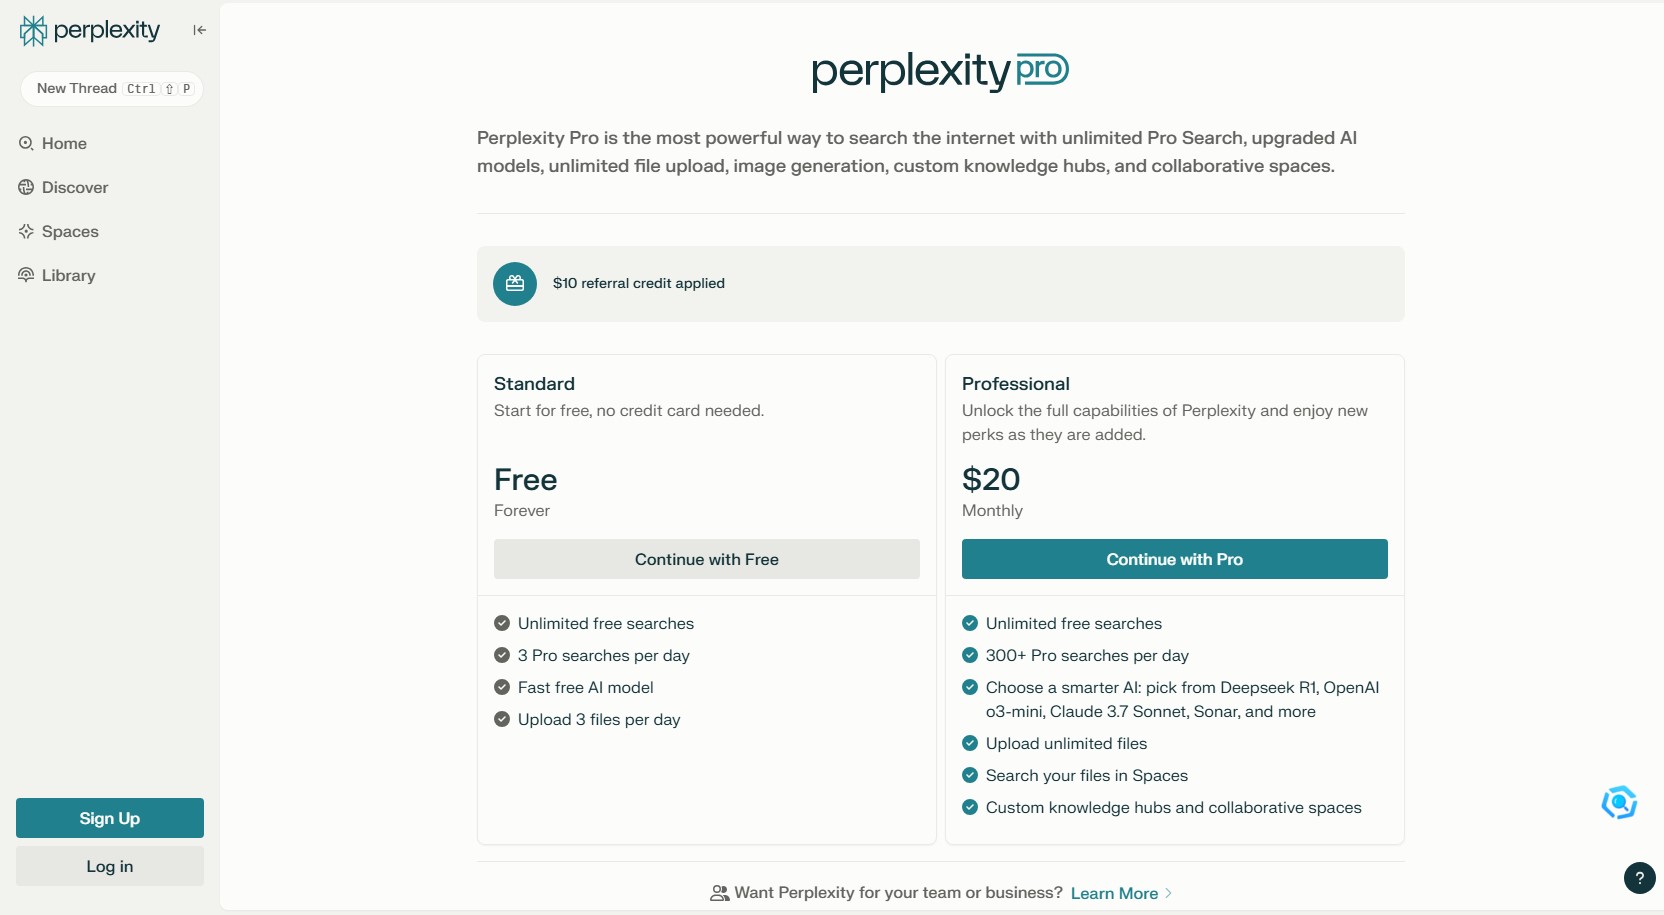The height and width of the screenshot is (915, 1664).
Task: Click the Spaces sparkle icon
Action: click(x=26, y=231)
